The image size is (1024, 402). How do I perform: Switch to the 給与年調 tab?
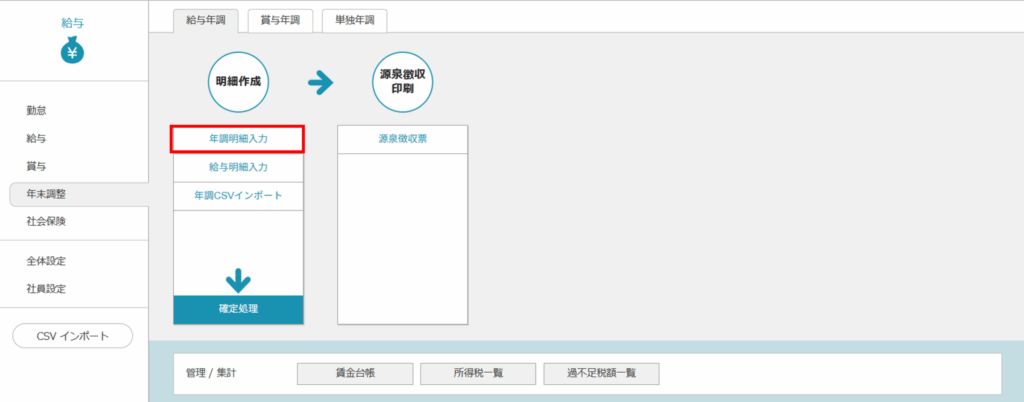coord(206,20)
